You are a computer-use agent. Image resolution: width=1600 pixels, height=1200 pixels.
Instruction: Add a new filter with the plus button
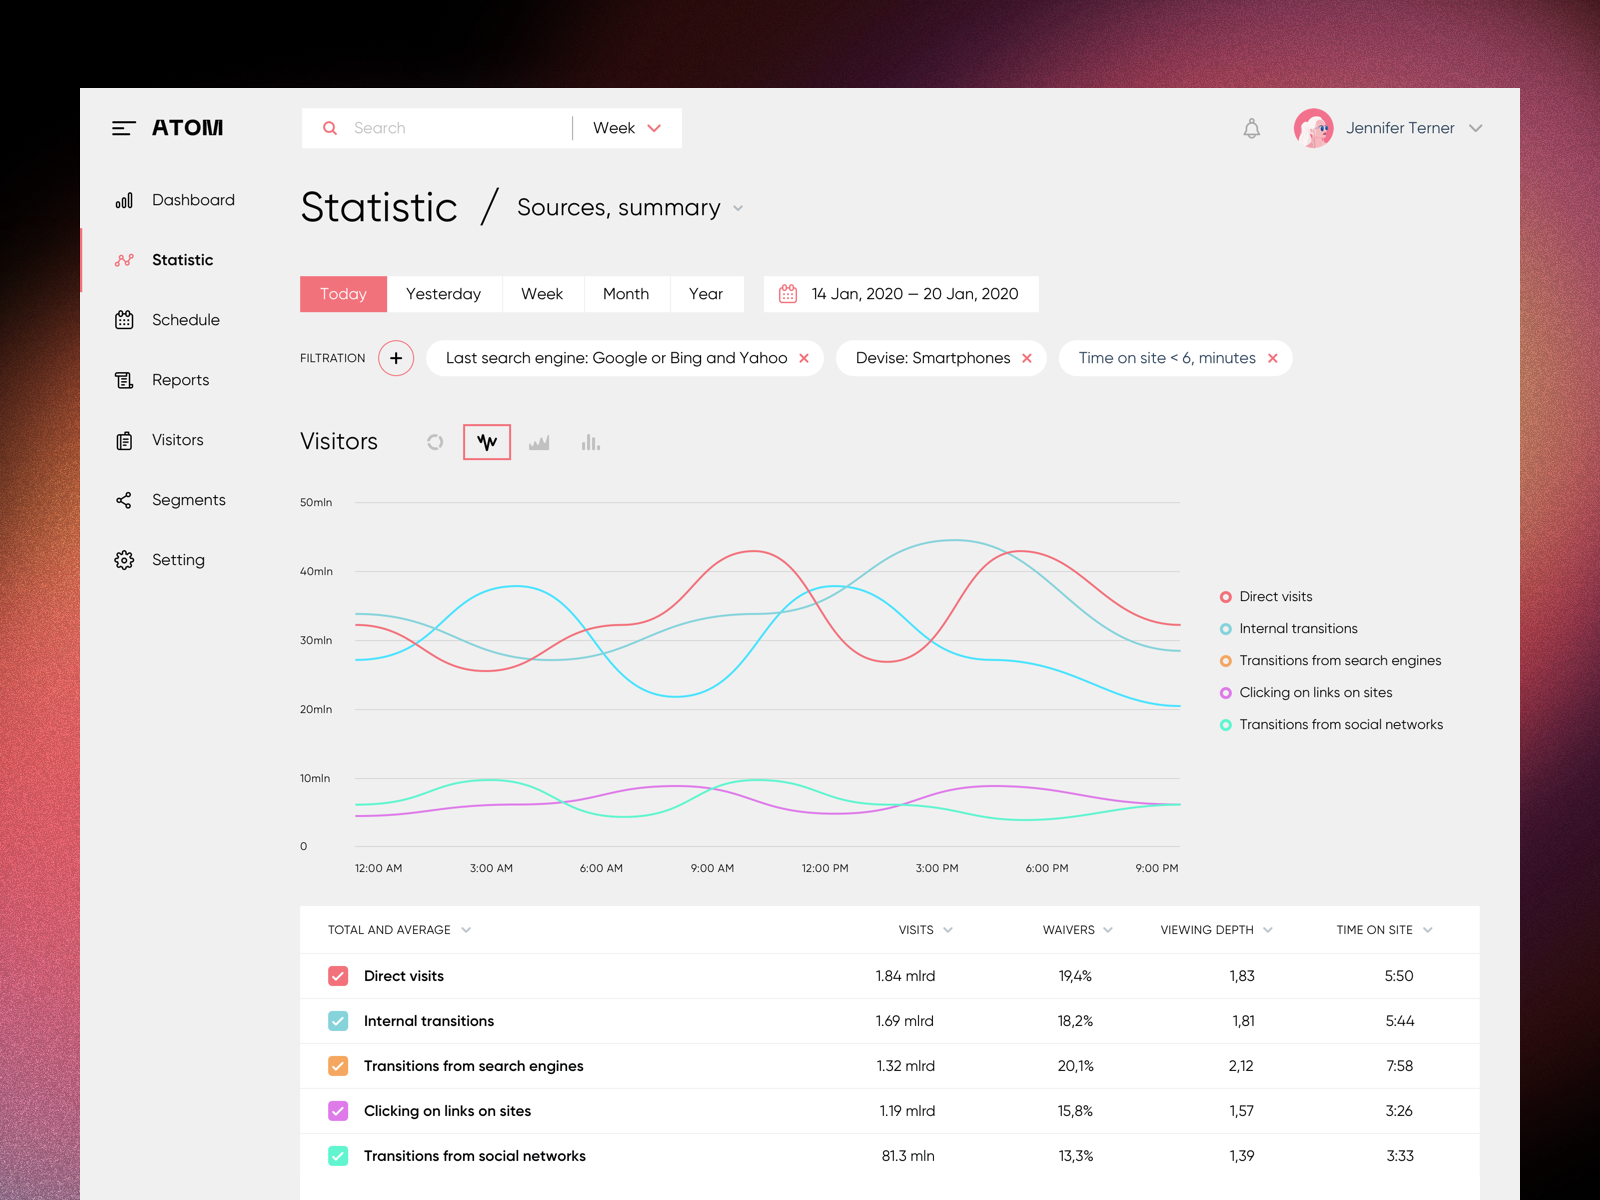(396, 358)
